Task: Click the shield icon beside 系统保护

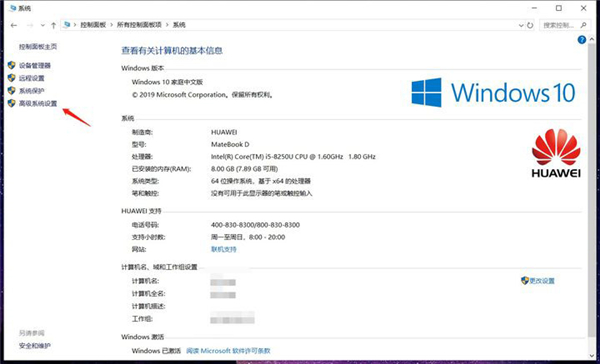Action: click(x=11, y=90)
